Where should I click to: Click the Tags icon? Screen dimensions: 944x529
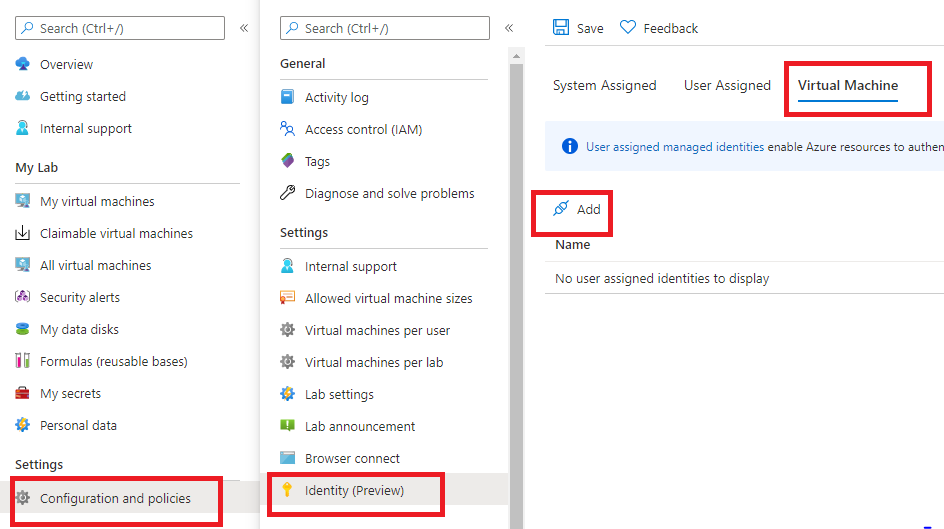pyautogui.click(x=288, y=160)
